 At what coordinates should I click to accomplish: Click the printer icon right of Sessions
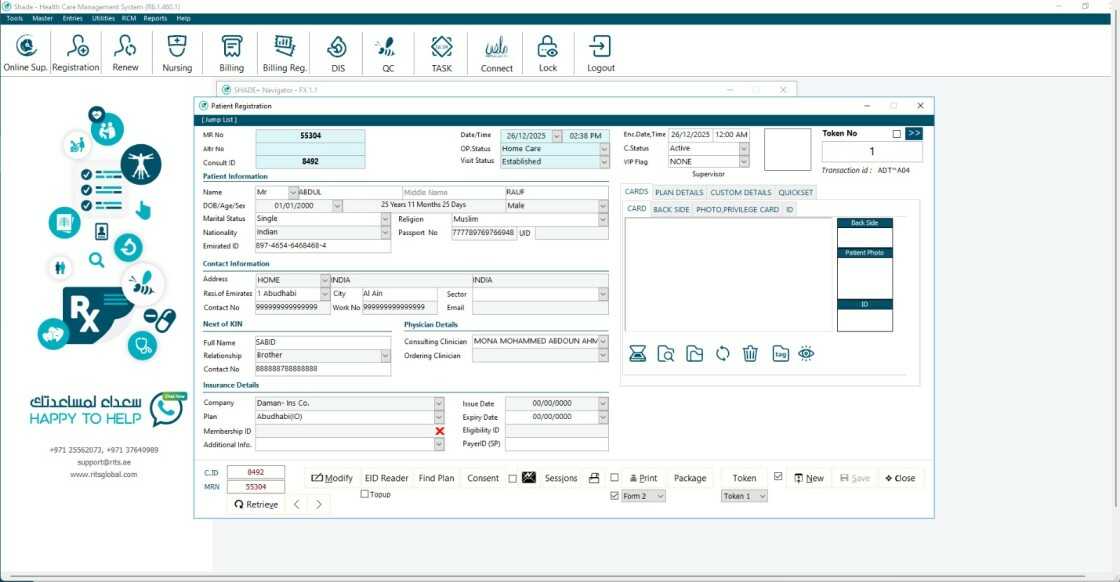coord(594,478)
